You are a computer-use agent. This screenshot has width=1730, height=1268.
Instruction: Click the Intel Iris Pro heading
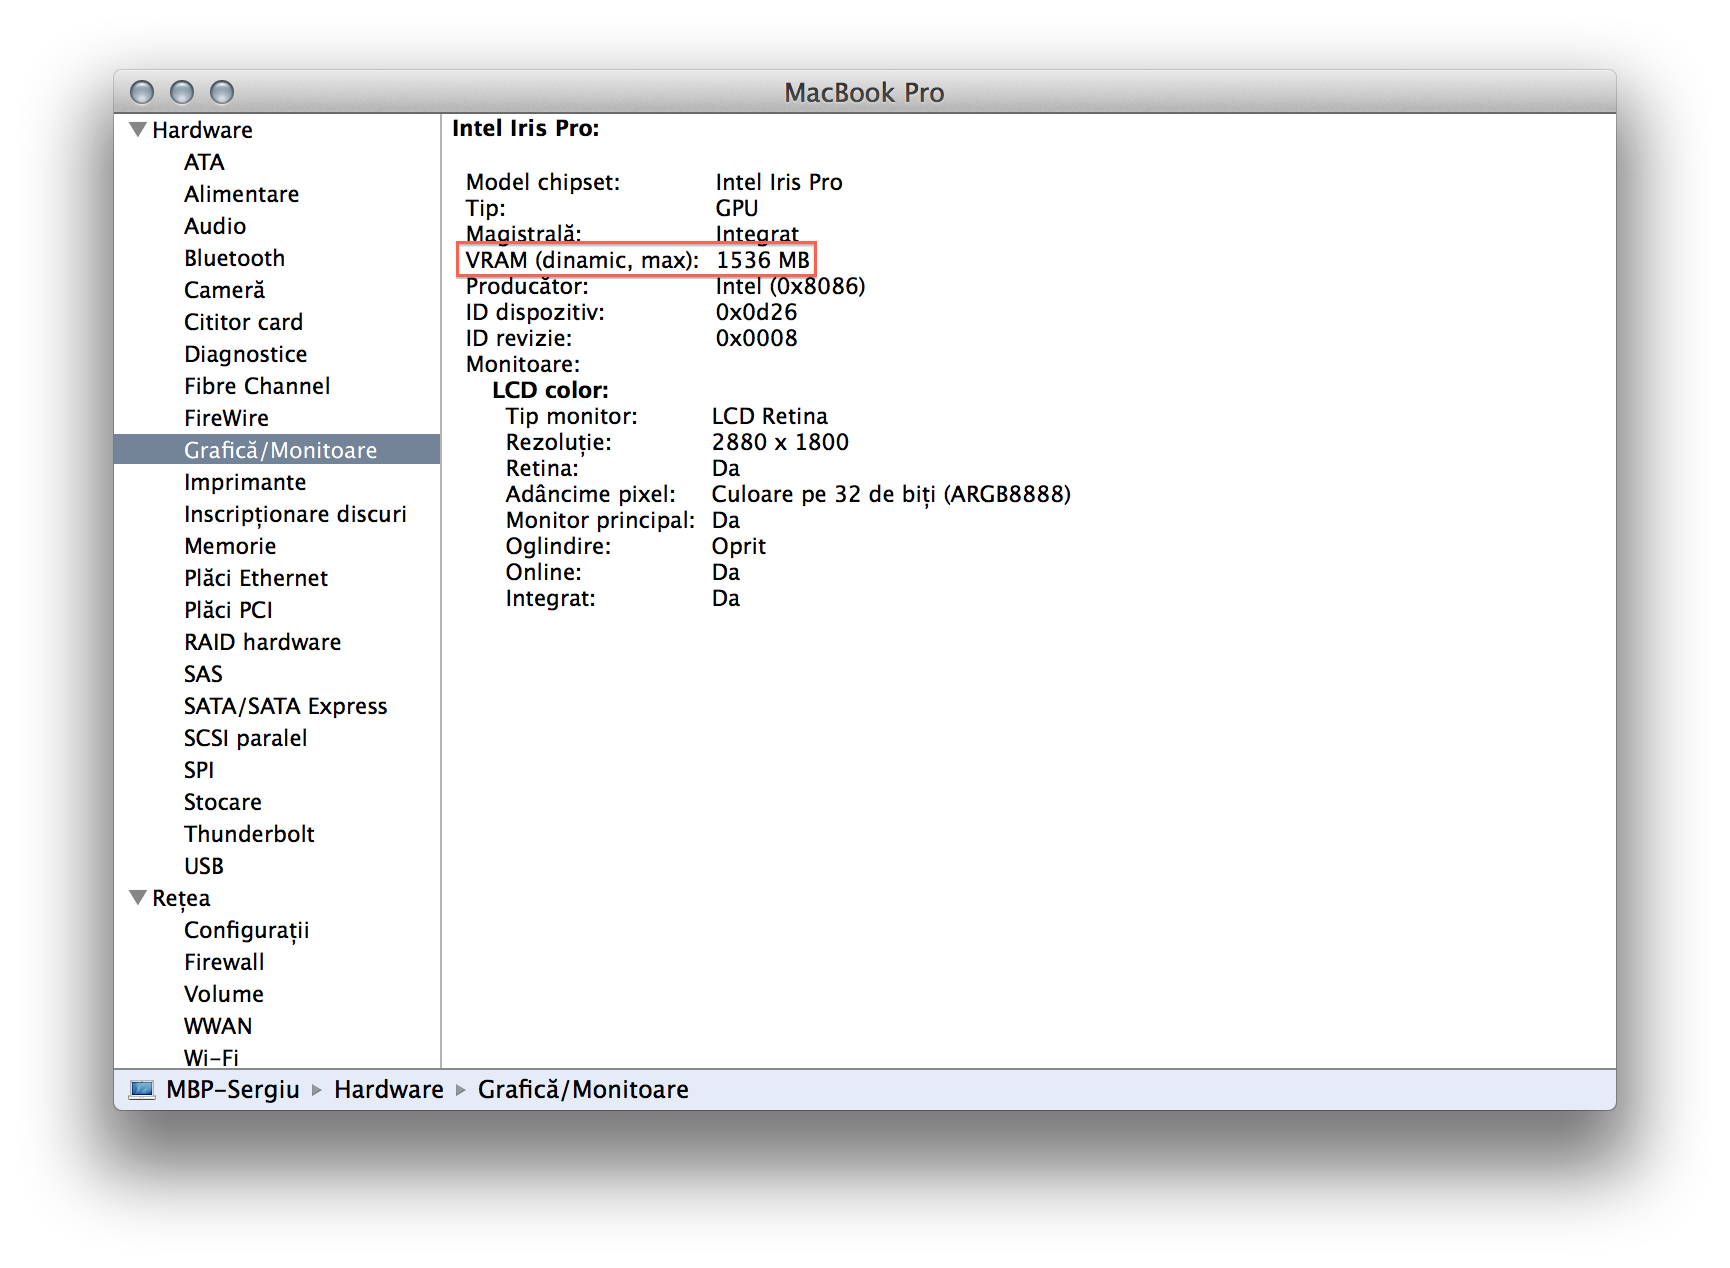point(526,128)
